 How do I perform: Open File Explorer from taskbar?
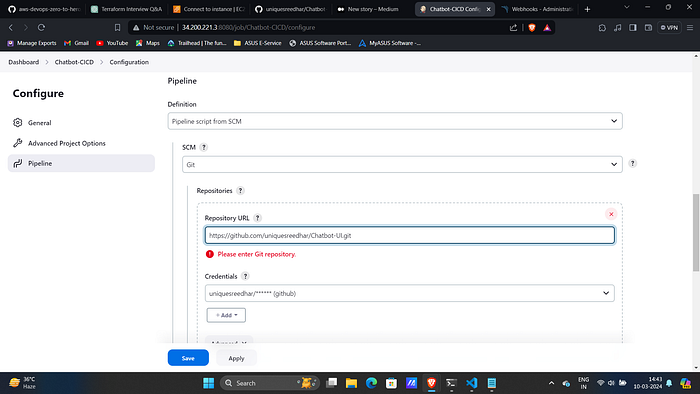pyautogui.click(x=351, y=383)
